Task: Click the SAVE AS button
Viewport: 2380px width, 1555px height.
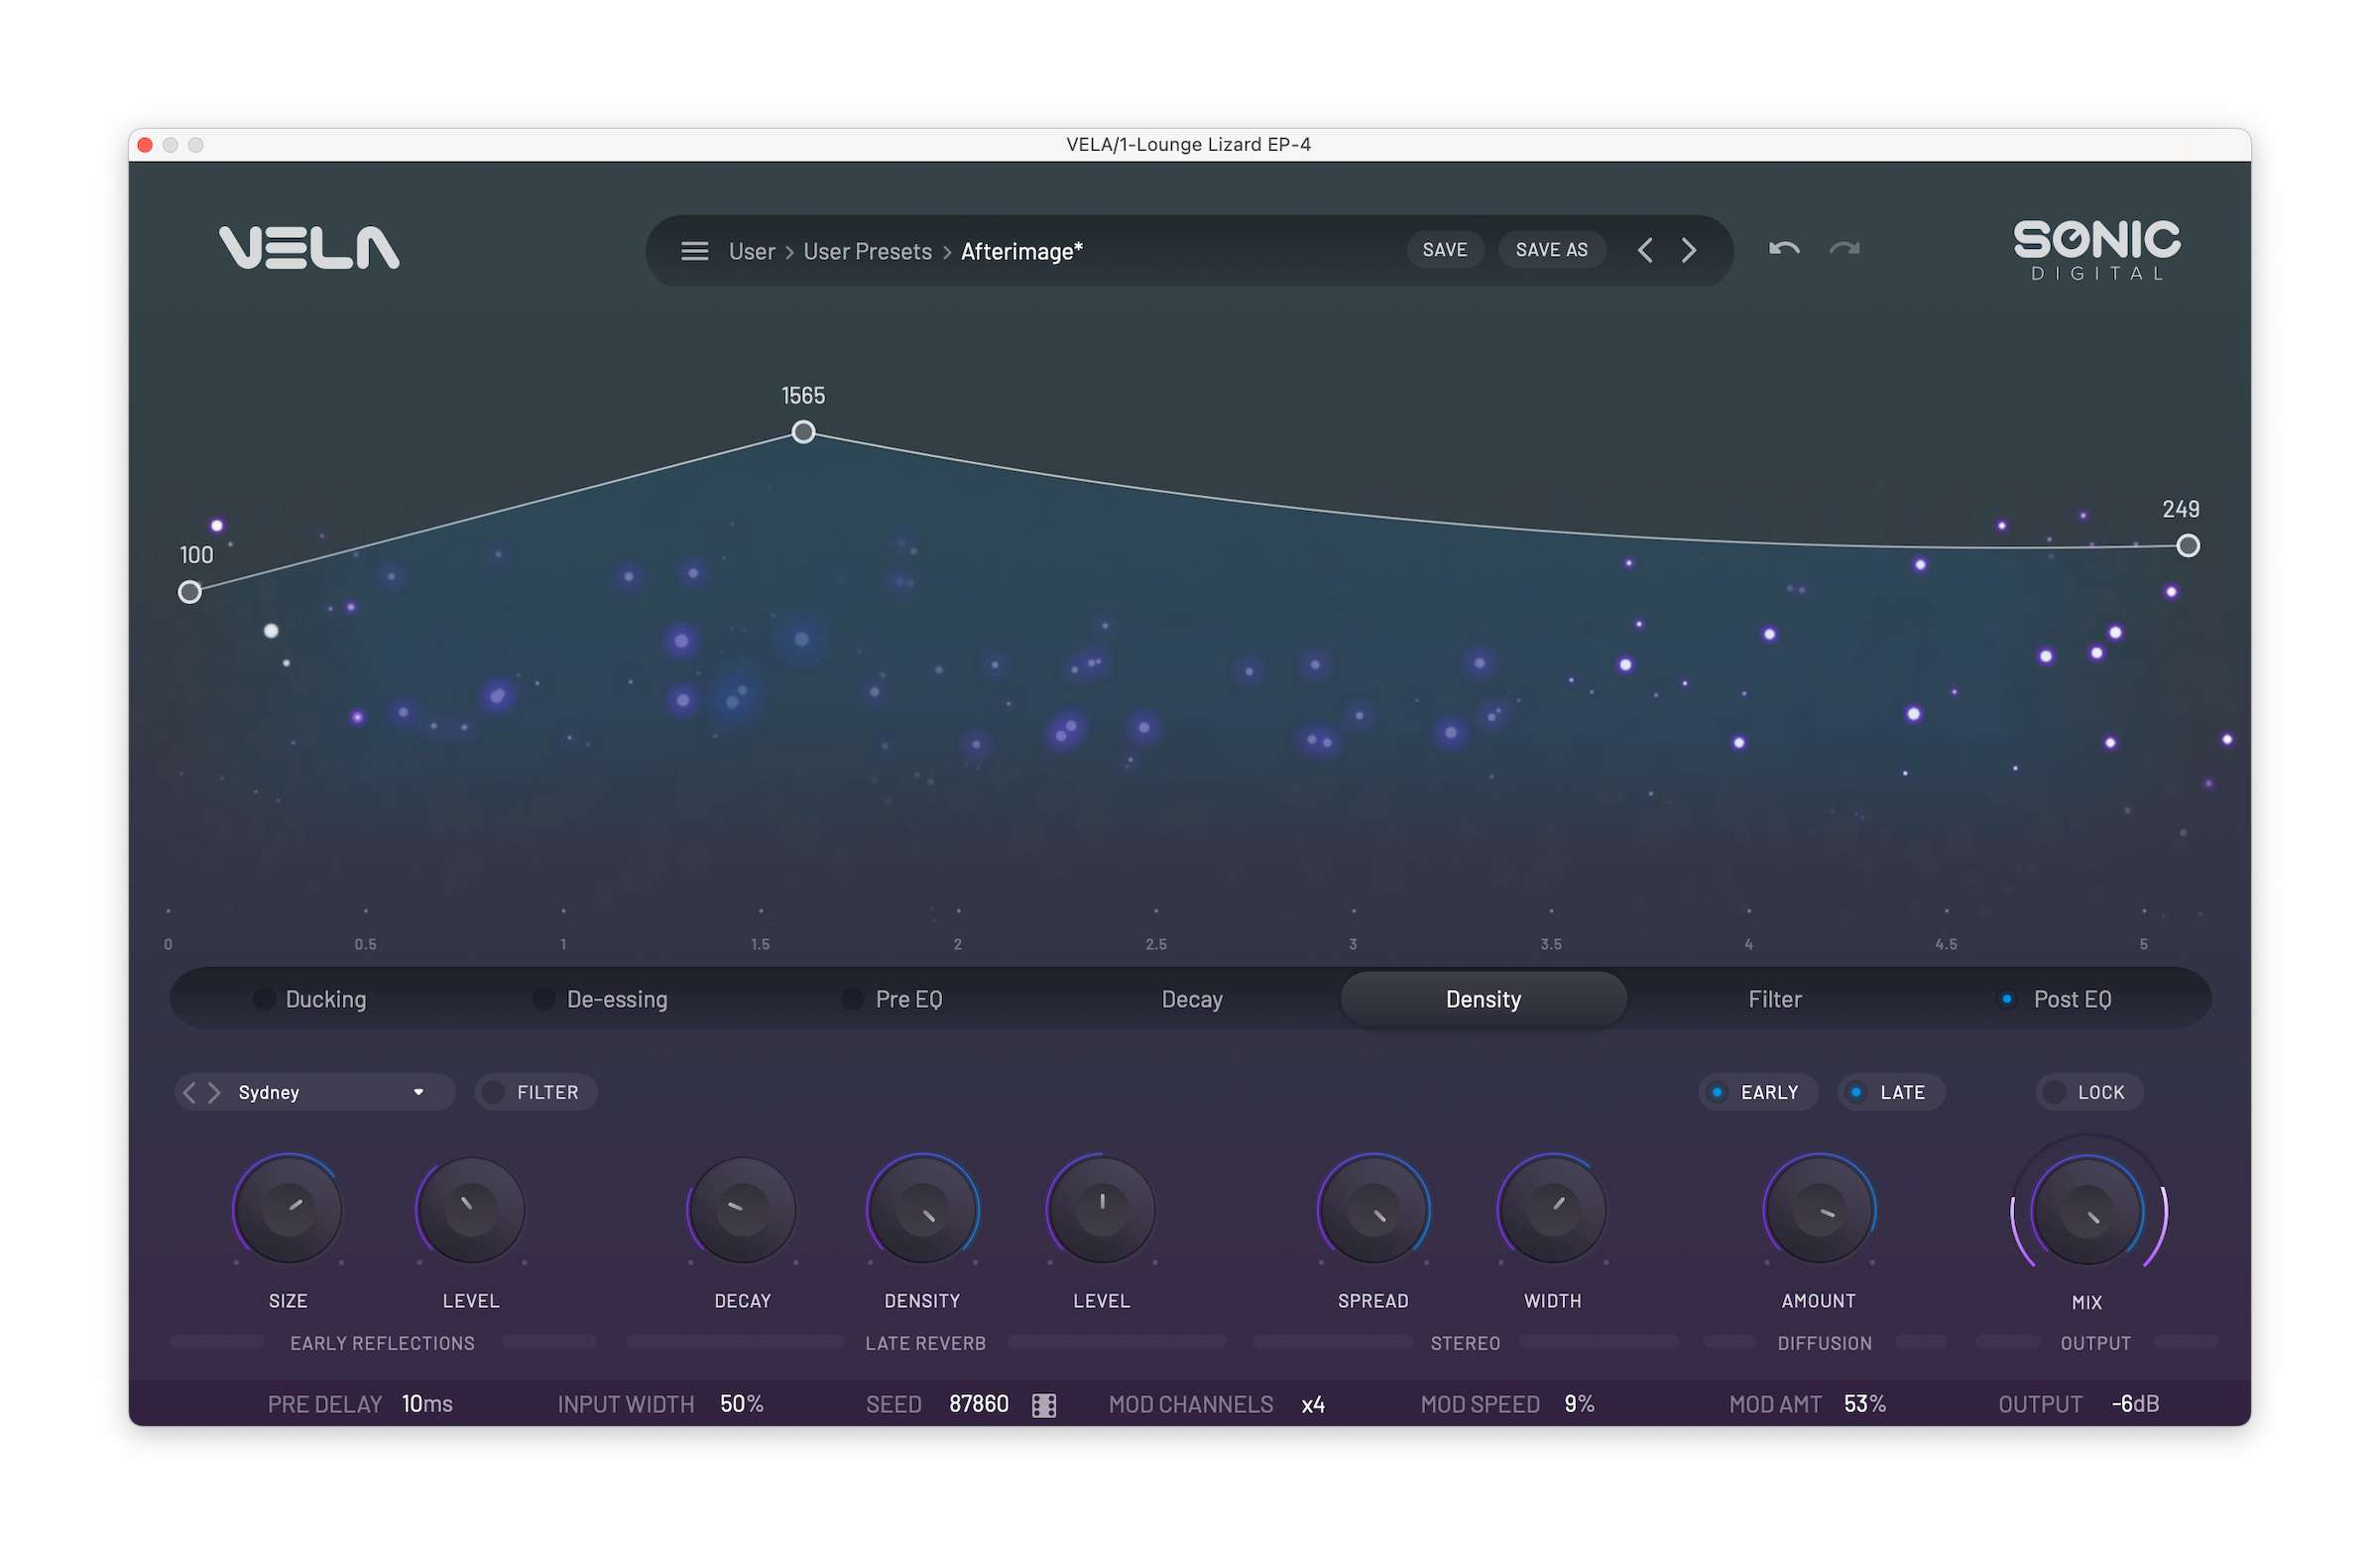Action: point(1551,250)
